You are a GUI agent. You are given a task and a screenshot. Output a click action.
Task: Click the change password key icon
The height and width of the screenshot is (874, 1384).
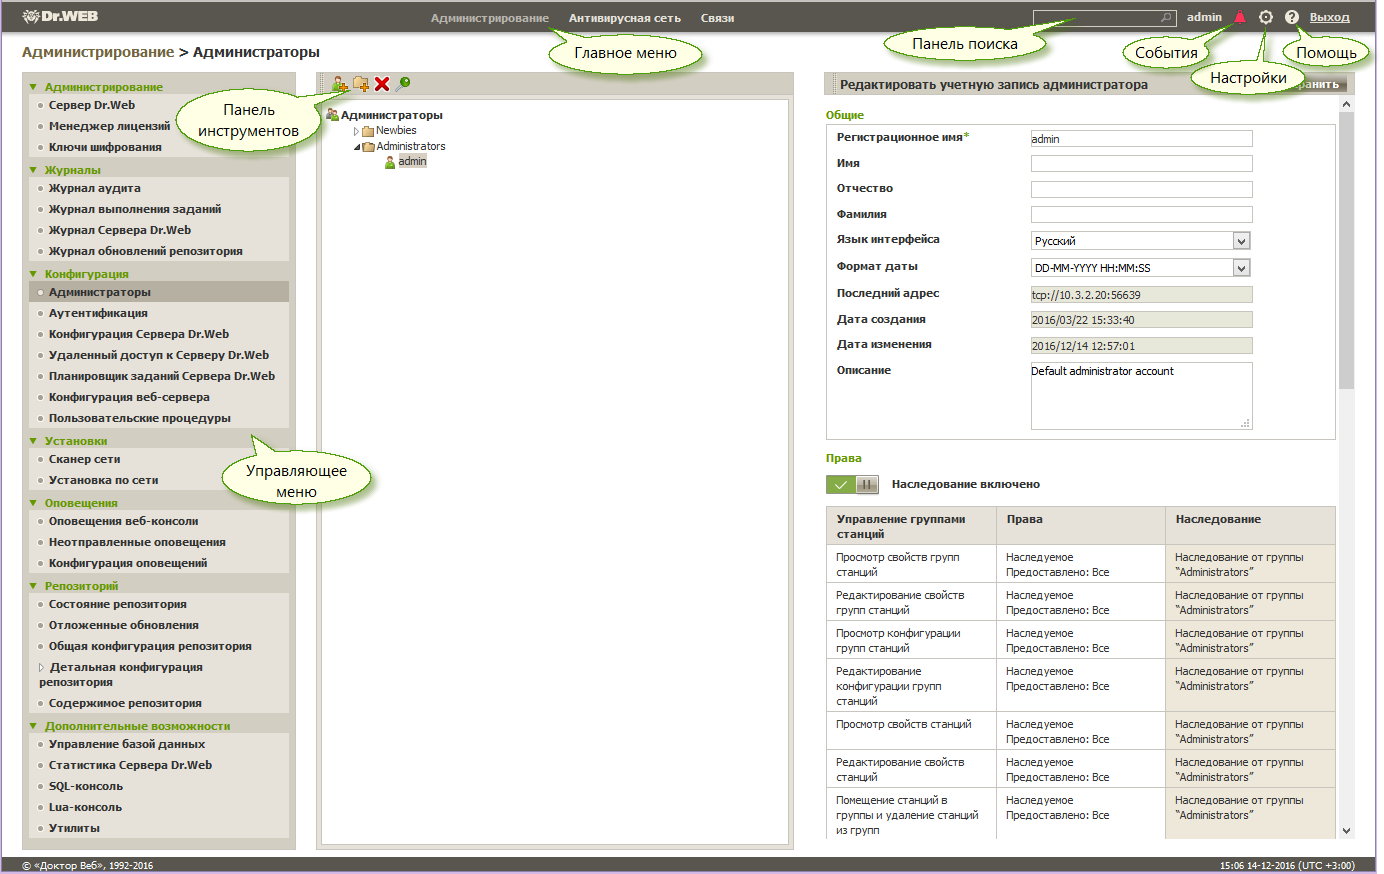[403, 85]
